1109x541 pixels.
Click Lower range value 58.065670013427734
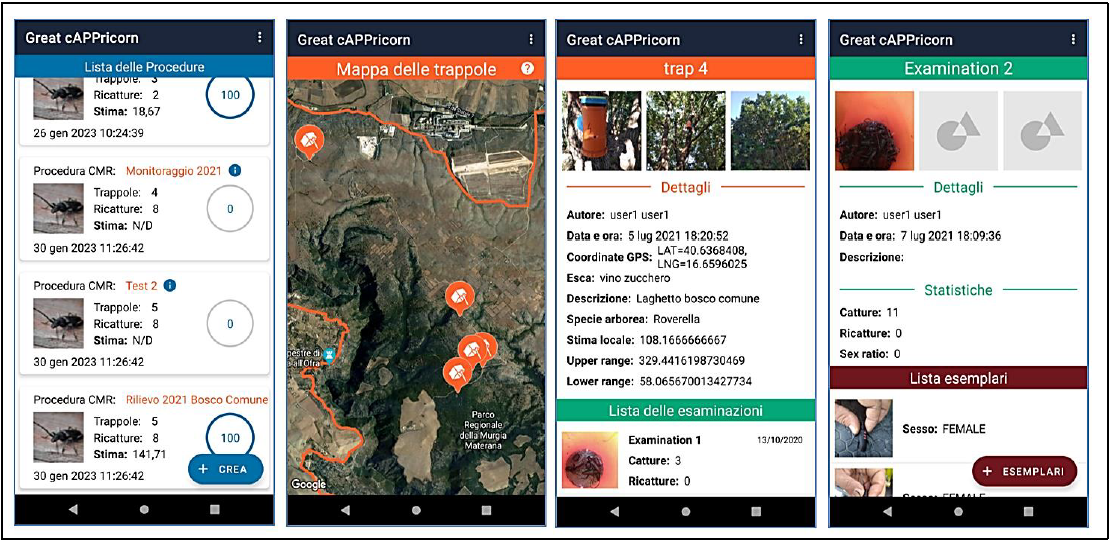tap(695, 381)
